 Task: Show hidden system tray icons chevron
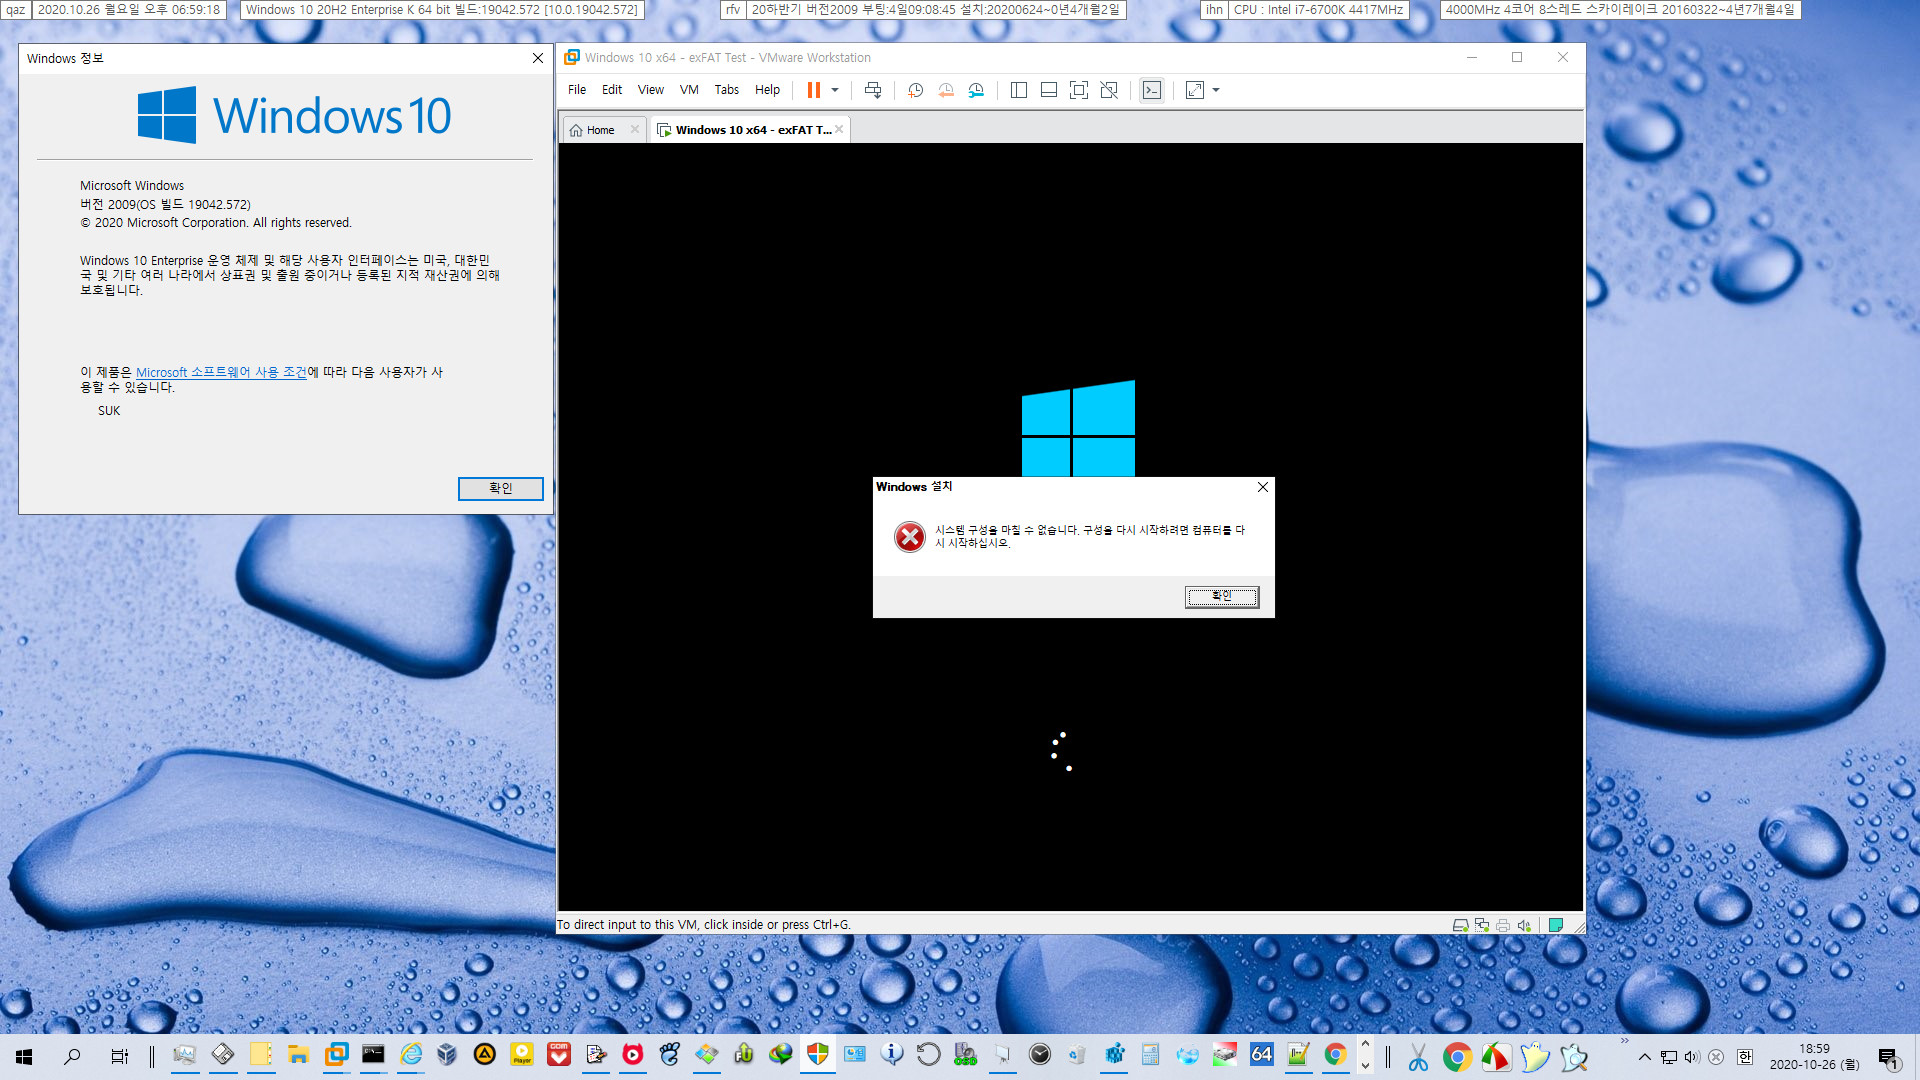[1644, 1057]
